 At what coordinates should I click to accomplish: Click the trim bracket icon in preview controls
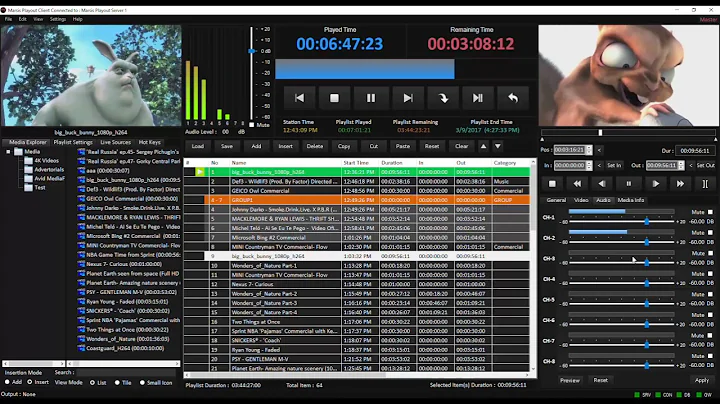[705, 184]
